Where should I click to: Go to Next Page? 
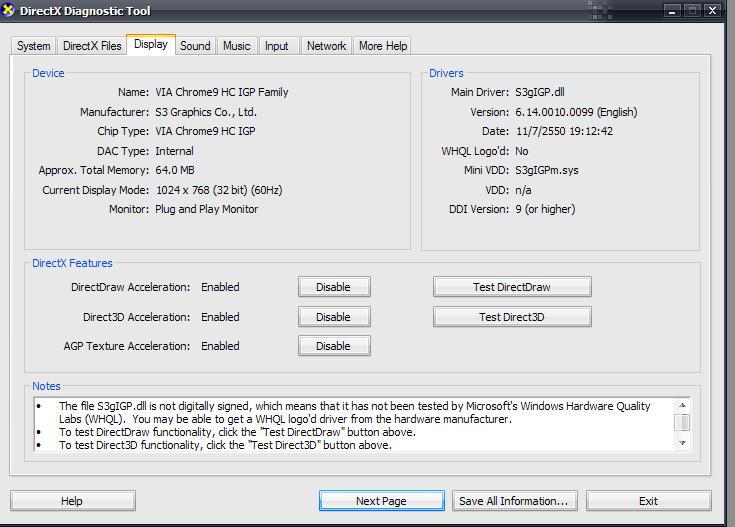click(x=381, y=501)
